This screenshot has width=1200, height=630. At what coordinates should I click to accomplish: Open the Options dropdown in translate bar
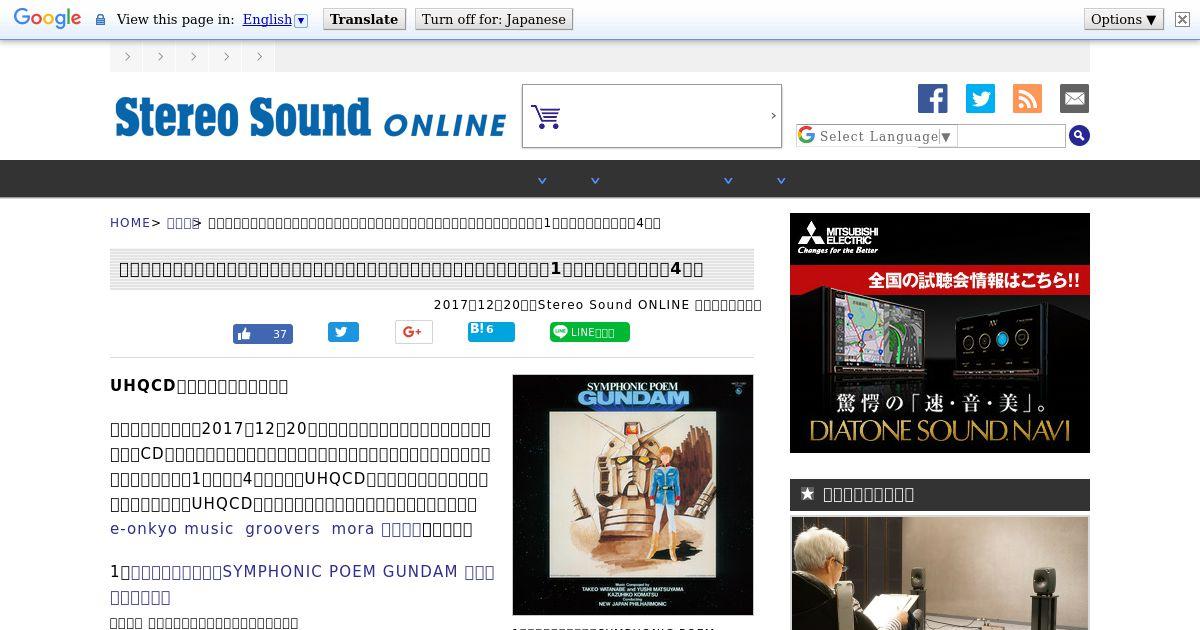pyautogui.click(x=1124, y=19)
